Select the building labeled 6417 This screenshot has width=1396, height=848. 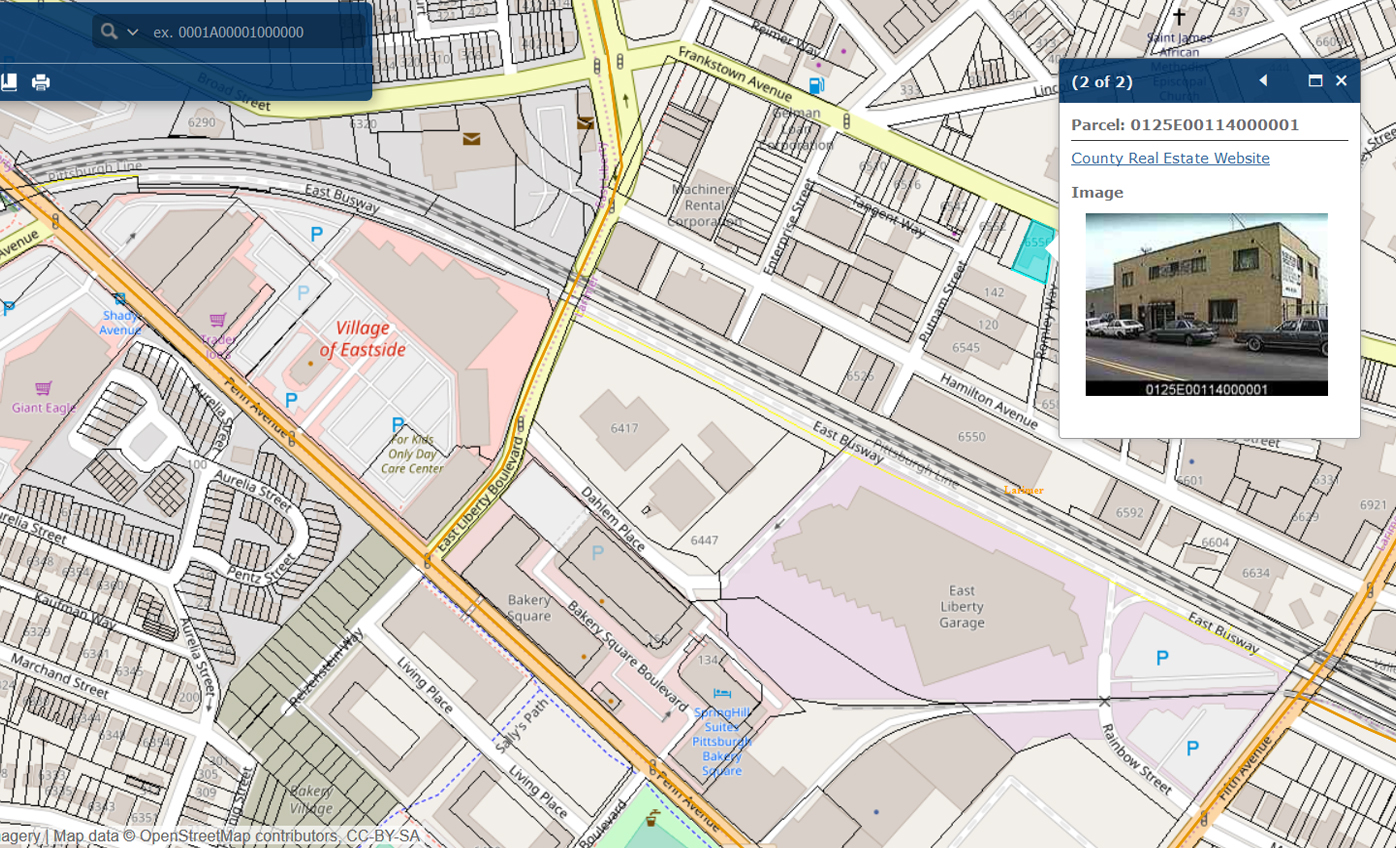point(624,428)
